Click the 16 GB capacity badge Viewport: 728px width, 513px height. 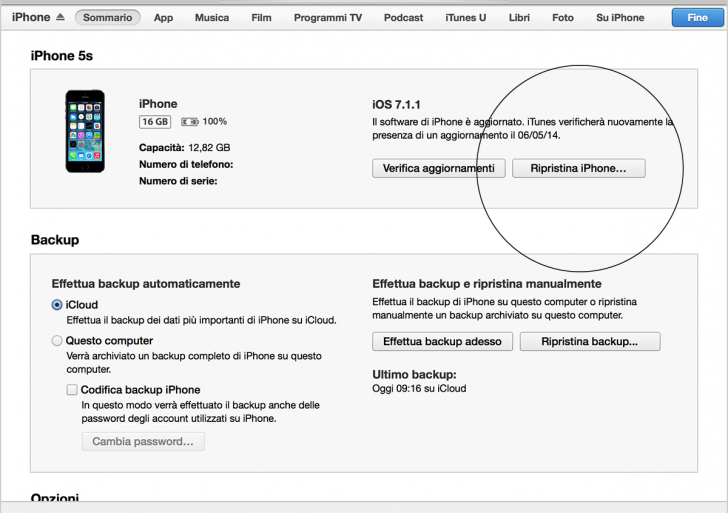click(155, 122)
